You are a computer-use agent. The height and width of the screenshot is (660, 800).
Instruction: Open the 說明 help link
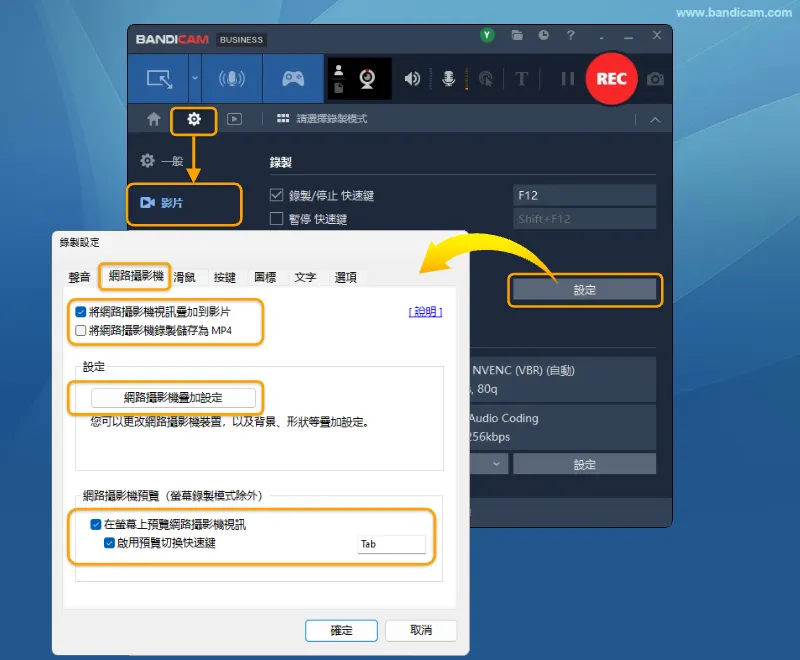click(425, 312)
